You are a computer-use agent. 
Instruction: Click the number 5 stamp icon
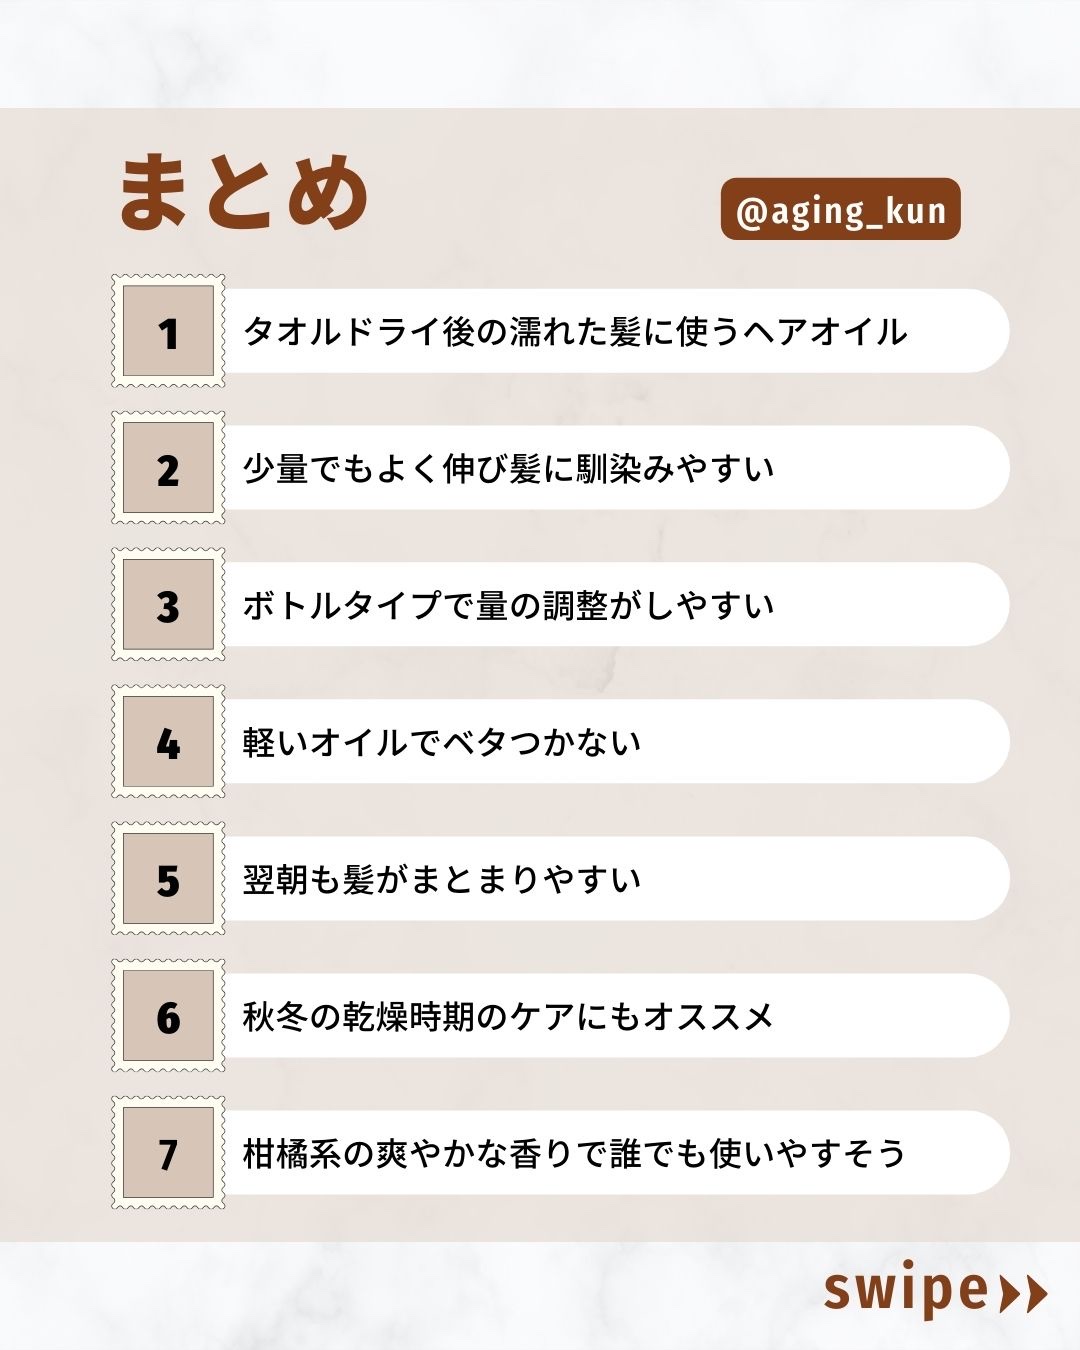pos(168,879)
